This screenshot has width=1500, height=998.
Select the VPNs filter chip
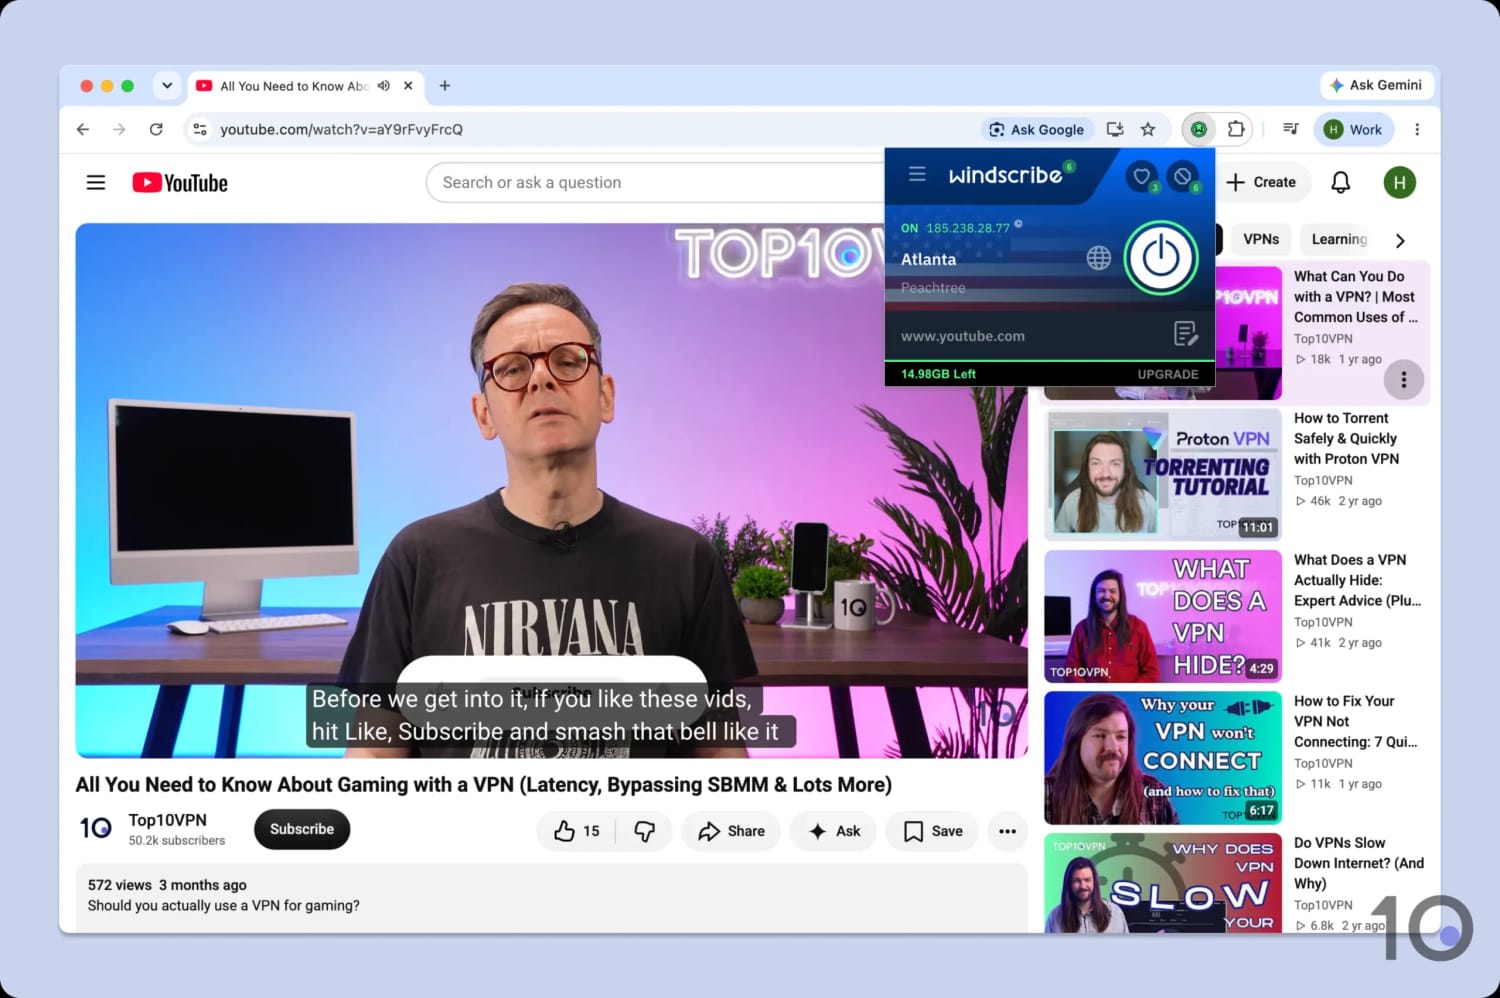coord(1260,239)
